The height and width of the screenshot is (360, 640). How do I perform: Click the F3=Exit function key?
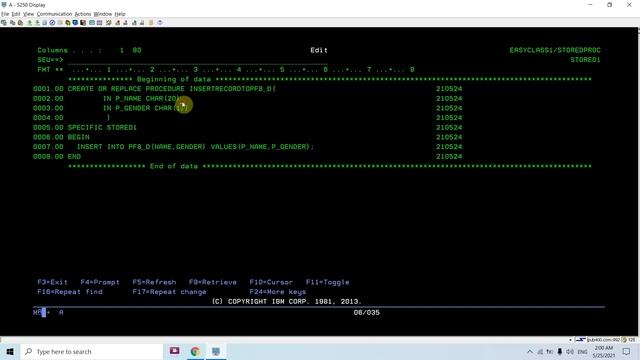53,282
